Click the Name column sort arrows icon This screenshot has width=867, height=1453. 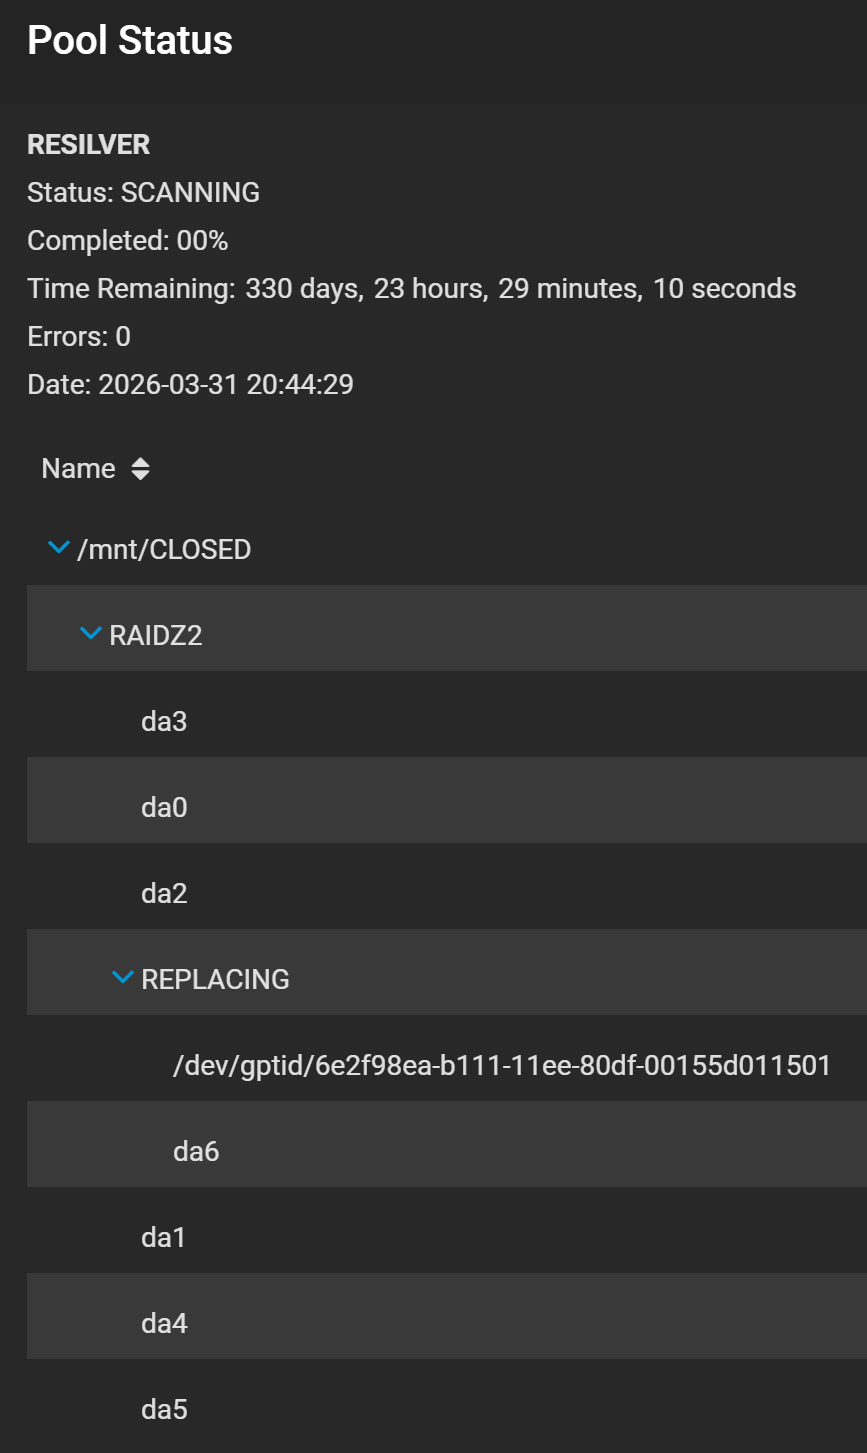(140, 469)
